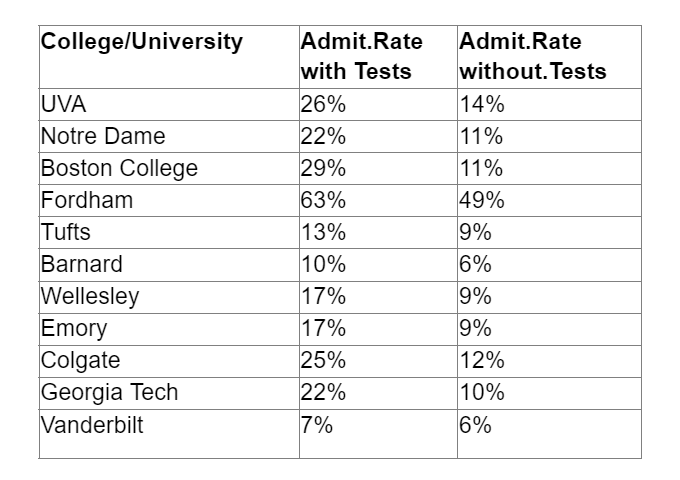Select the Tufts cell
680x480 pixels.
coord(66,232)
